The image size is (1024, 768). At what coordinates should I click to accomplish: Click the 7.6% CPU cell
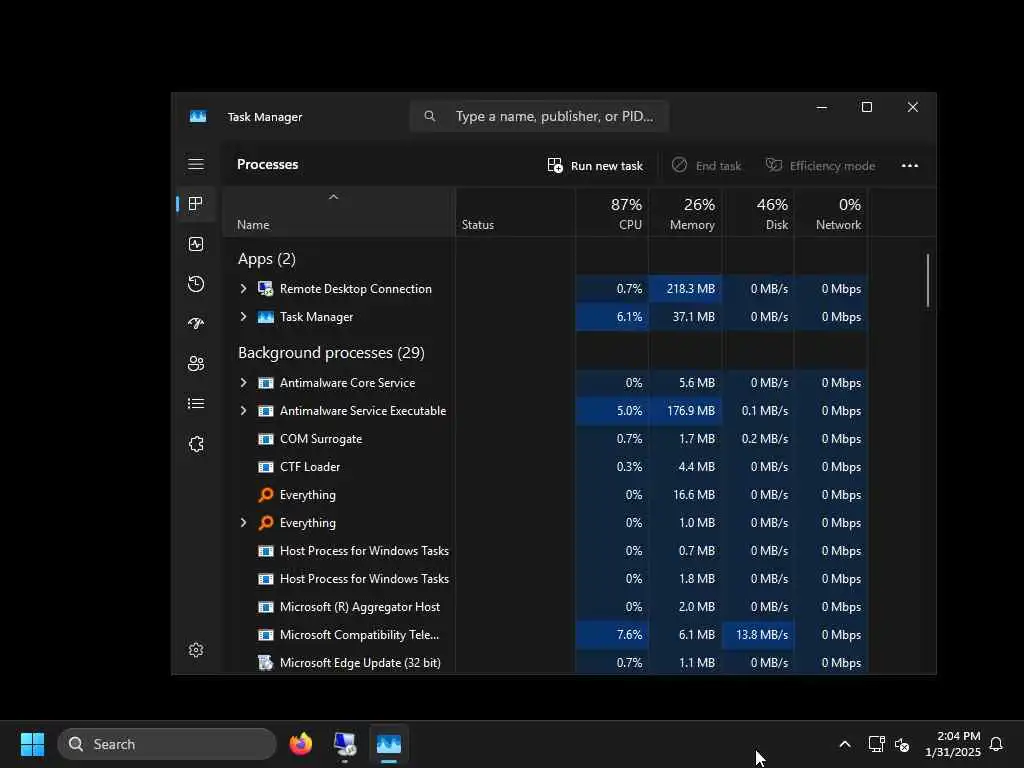[x=612, y=635]
